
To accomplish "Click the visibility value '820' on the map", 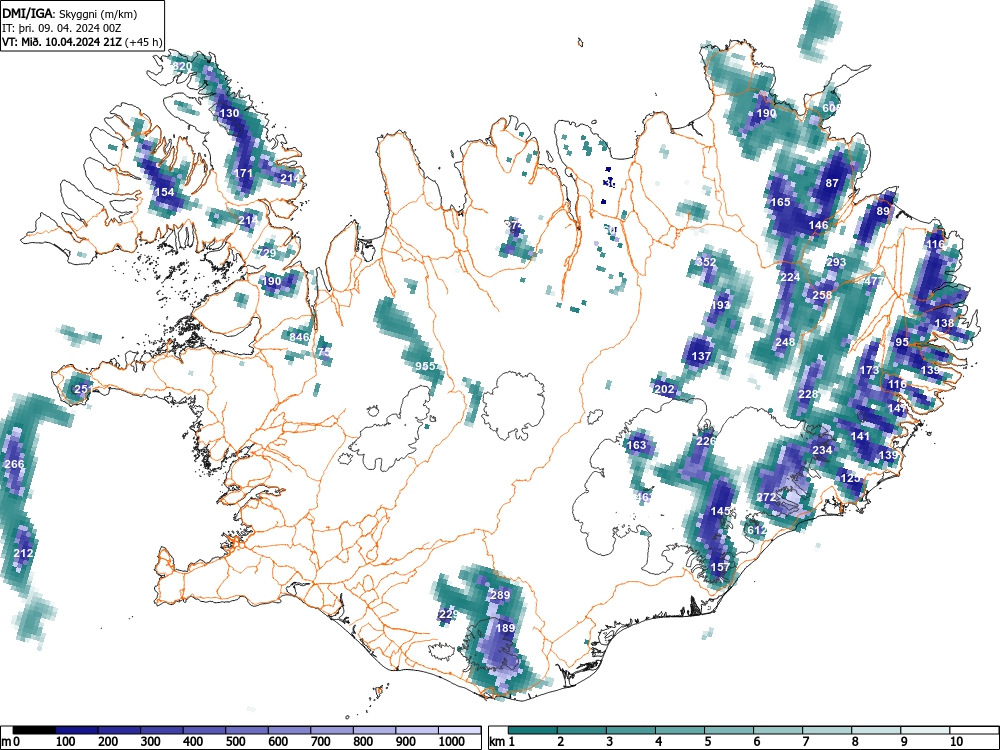I will pyautogui.click(x=182, y=66).
